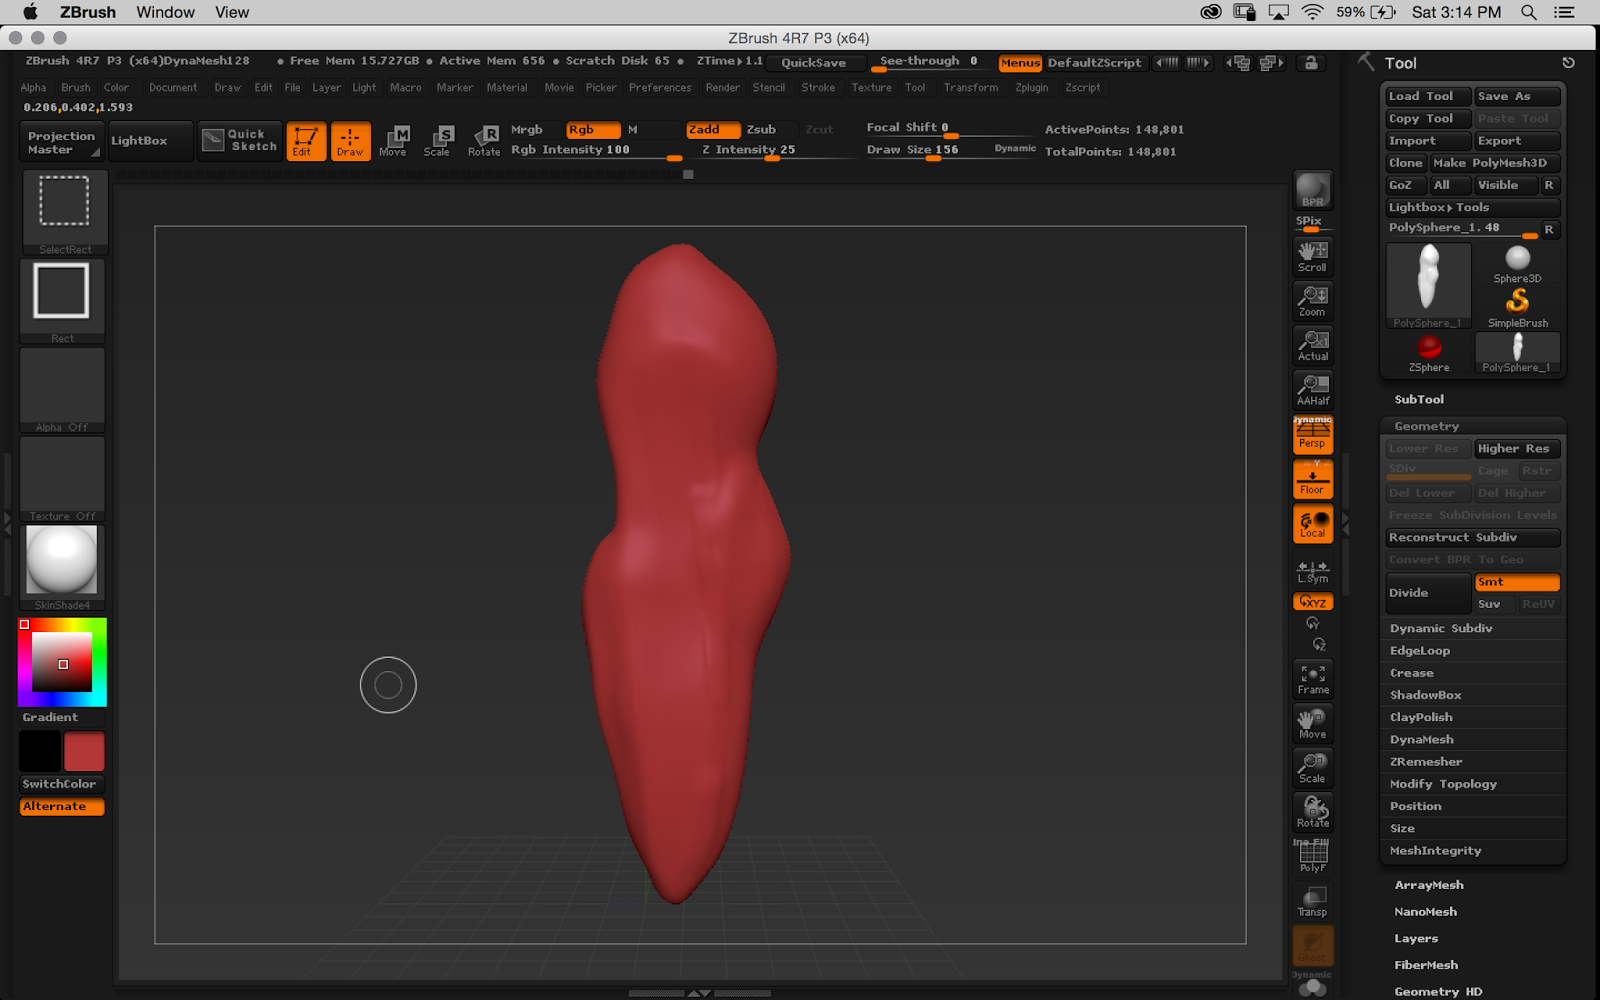Expand Modify Topology section

(x=1443, y=784)
